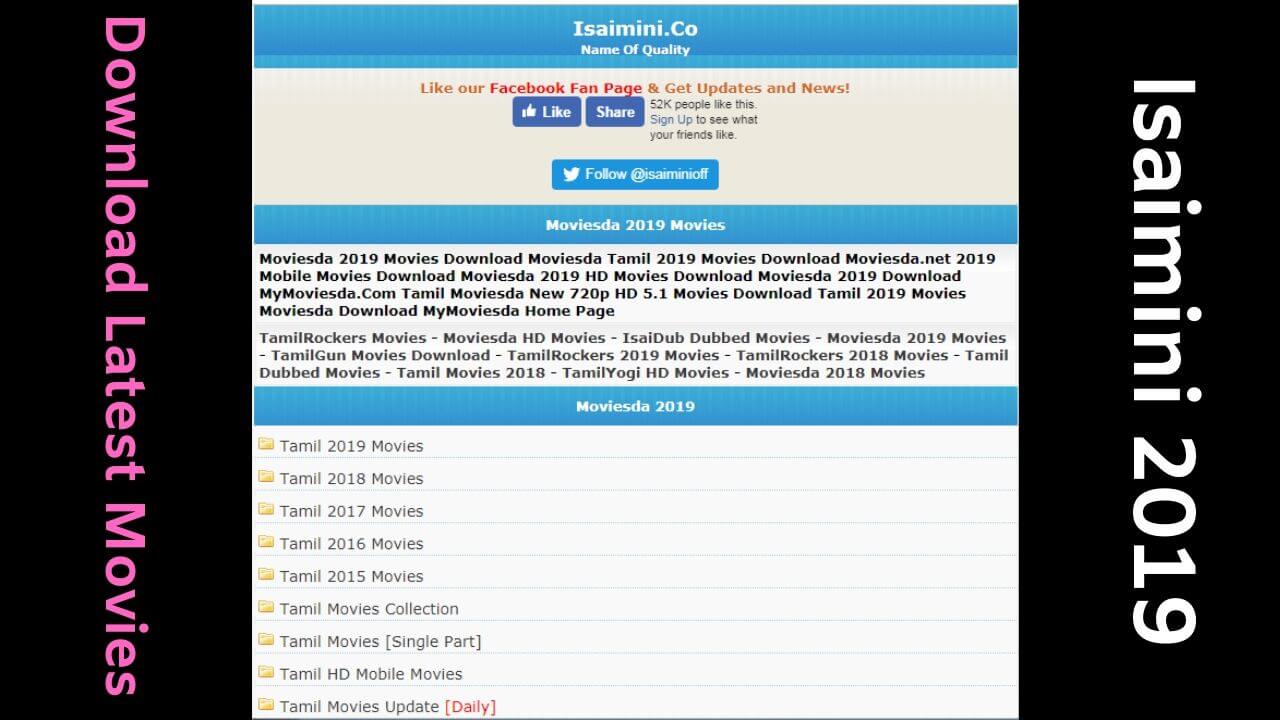This screenshot has height=720, width=1280.
Task: Click the Facebook Like button
Action: (546, 112)
